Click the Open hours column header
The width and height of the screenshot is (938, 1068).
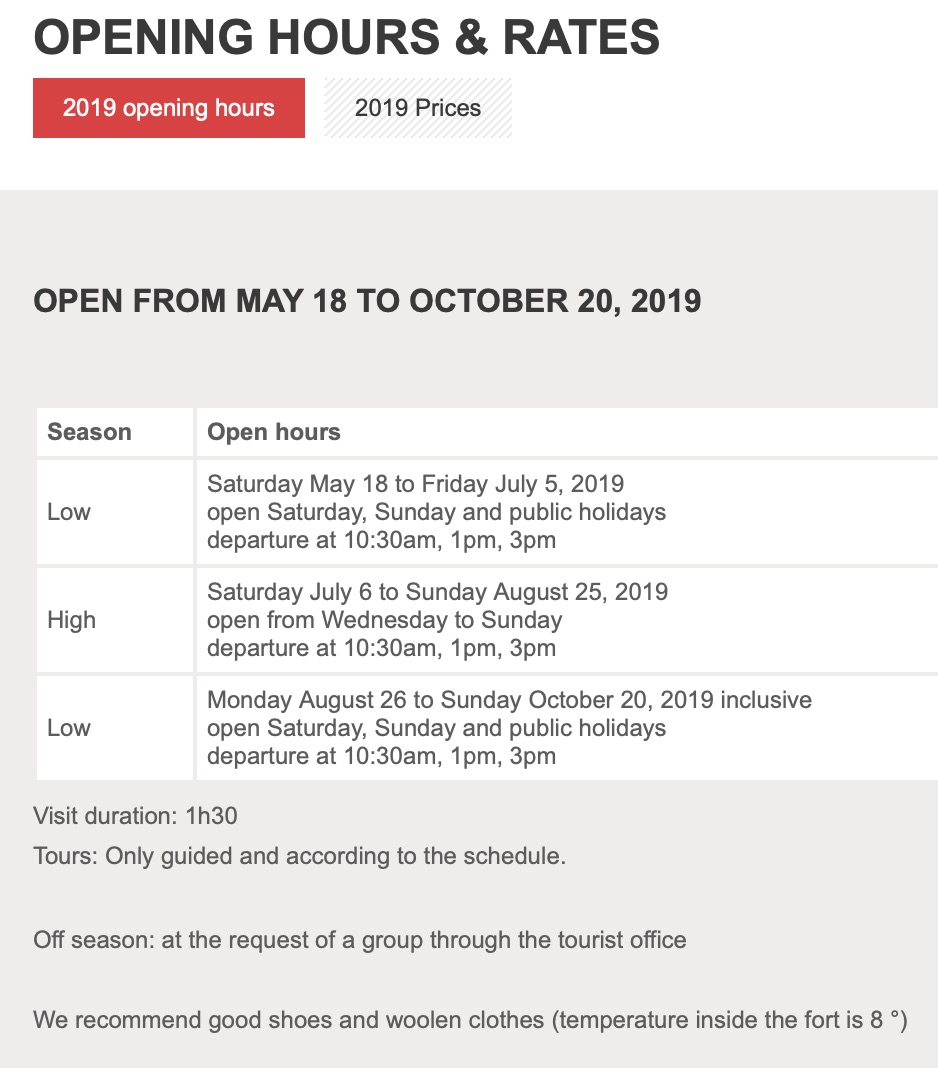click(x=273, y=432)
